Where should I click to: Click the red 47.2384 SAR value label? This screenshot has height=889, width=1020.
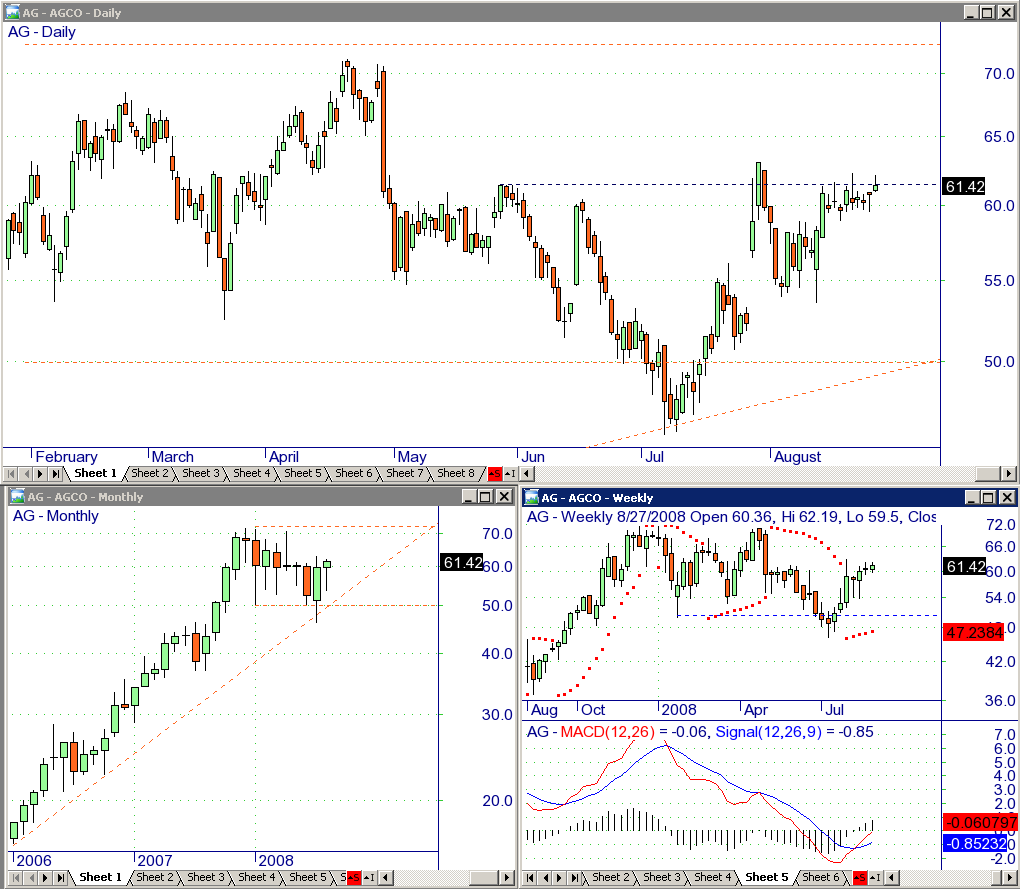click(x=974, y=631)
